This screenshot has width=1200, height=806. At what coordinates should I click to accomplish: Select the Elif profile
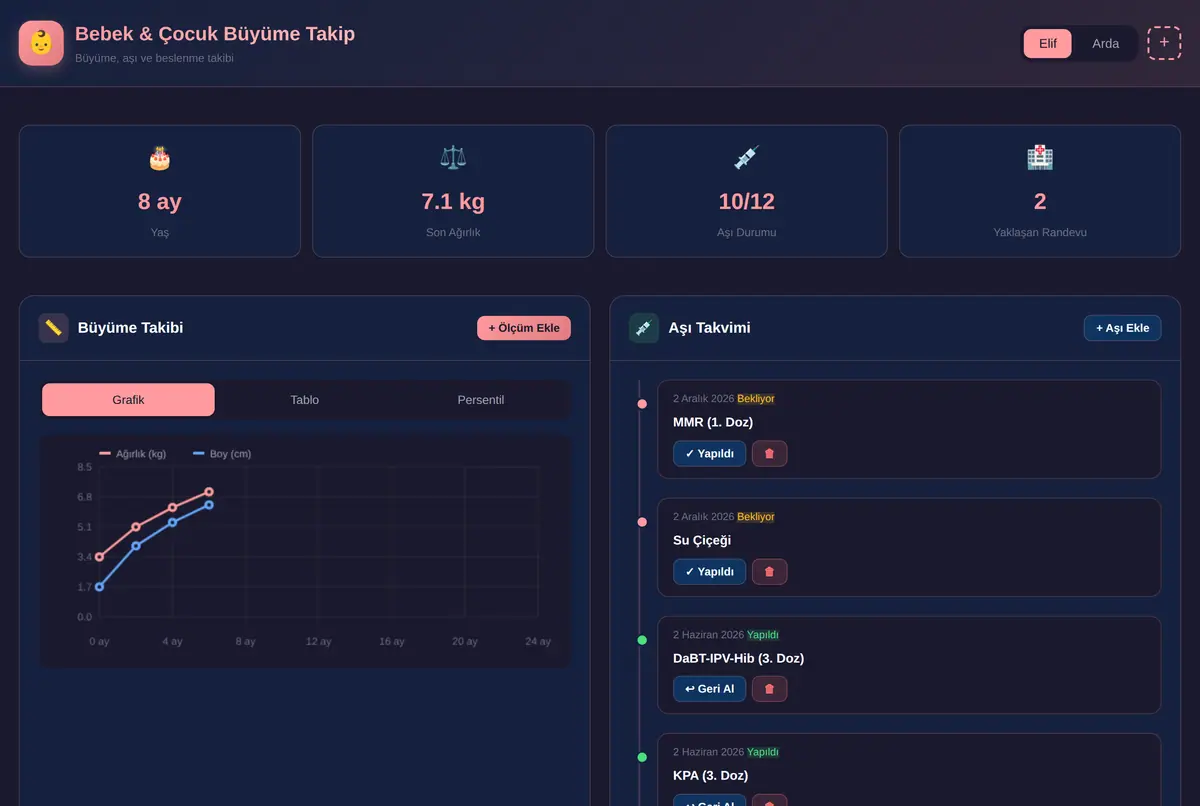pos(1048,43)
